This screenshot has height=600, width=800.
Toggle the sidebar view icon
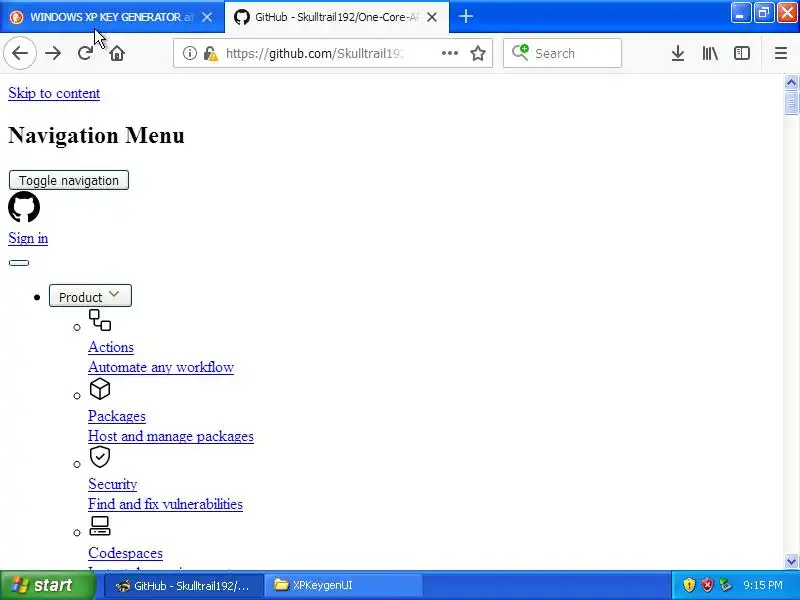[742, 53]
